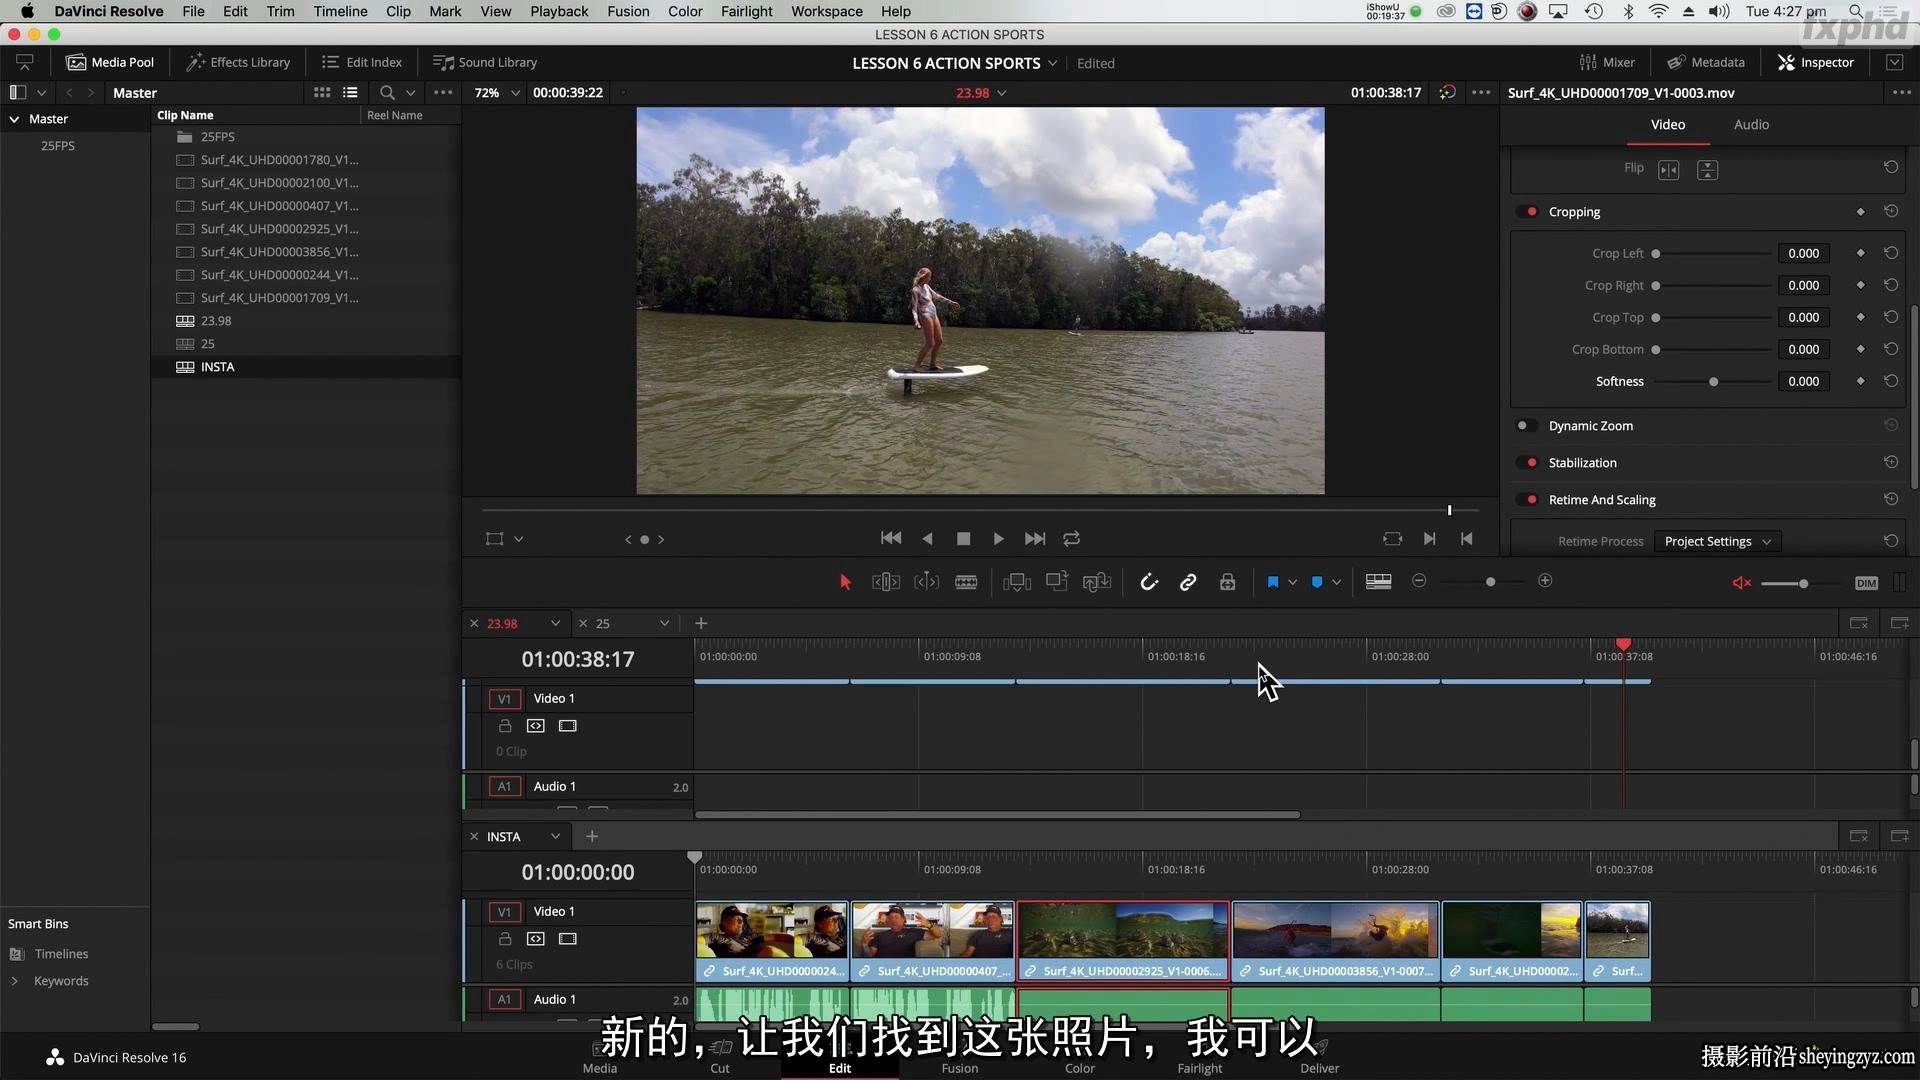Open viewer transform overlay mode dropdown
Viewport: 1920px width, 1080px height.
tap(518, 539)
